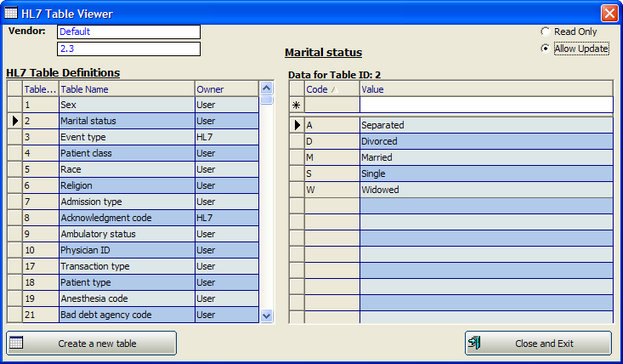Click scroll down arrow of table definitions
Image resolution: width=623 pixels, height=364 pixels.
(x=267, y=316)
